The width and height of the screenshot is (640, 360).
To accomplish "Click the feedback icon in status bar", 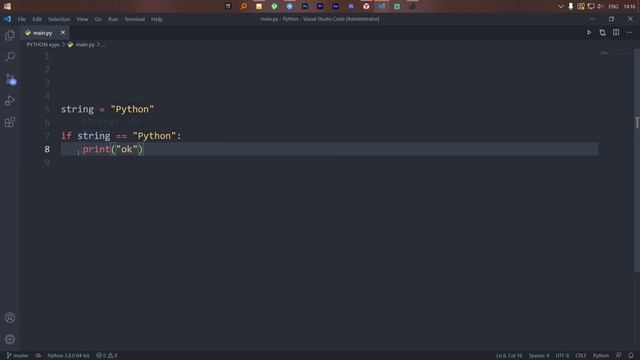I will [x=618, y=356].
